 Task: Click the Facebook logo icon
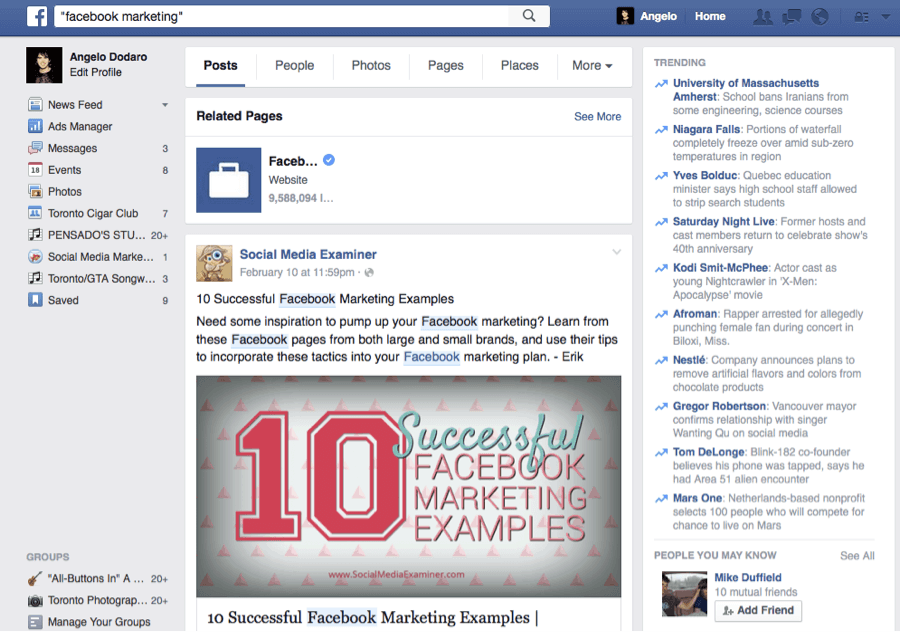37,16
